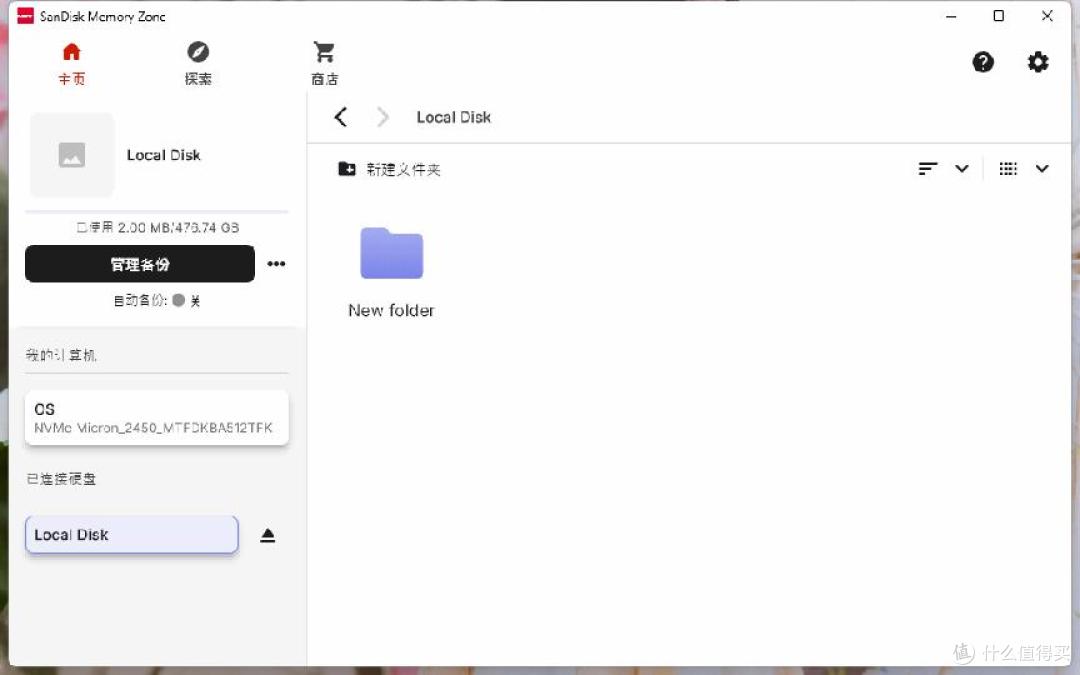Select the New folder icon
Viewport: 1080px width, 675px height.
(x=391, y=253)
